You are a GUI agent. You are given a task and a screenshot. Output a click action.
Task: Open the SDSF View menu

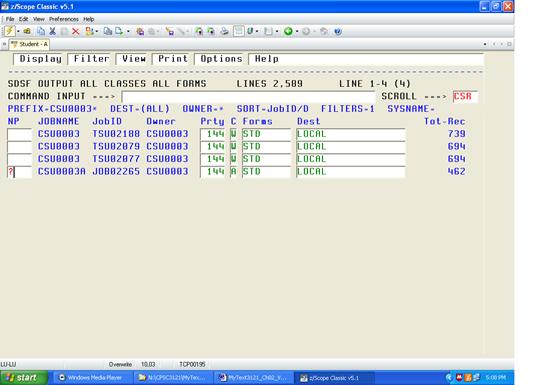click(134, 59)
